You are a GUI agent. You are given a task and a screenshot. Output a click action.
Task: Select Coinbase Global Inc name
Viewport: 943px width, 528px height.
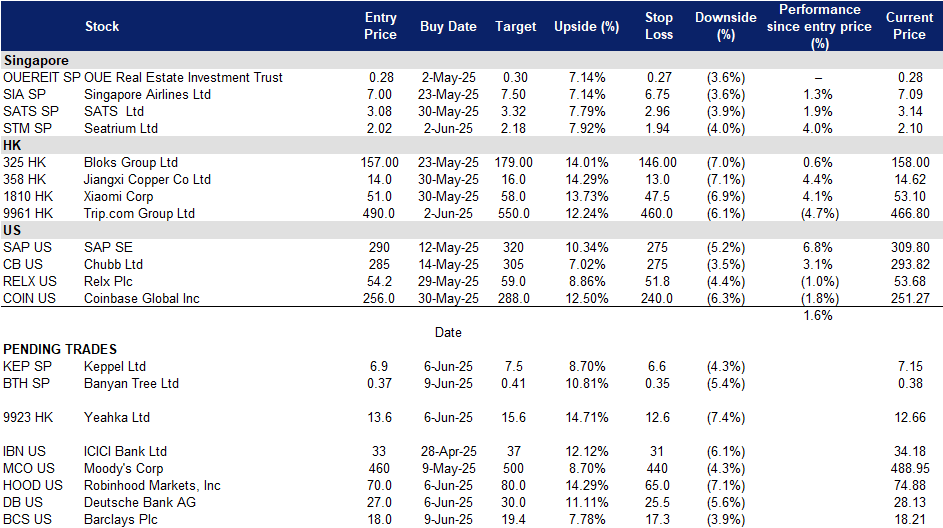(x=142, y=298)
